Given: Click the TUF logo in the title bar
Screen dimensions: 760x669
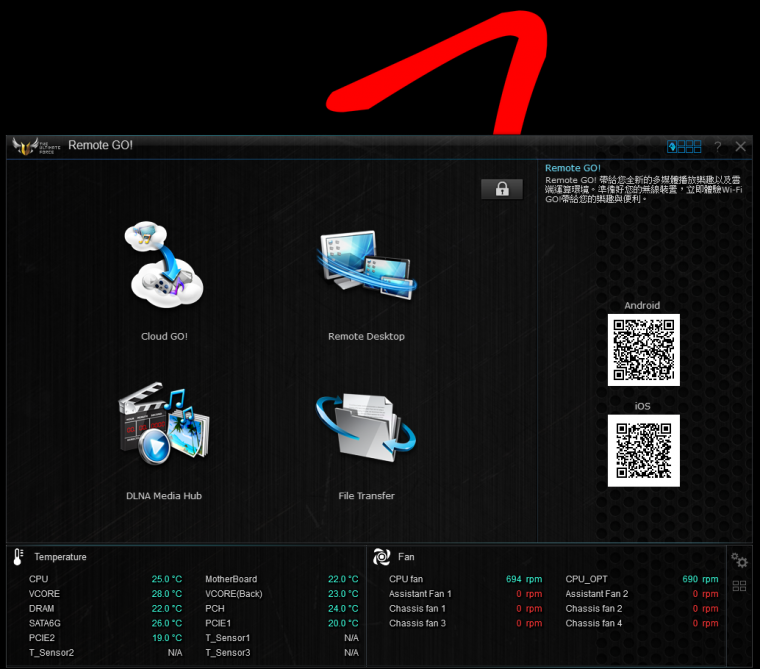Looking at the screenshot, I should pyautogui.click(x=38, y=146).
